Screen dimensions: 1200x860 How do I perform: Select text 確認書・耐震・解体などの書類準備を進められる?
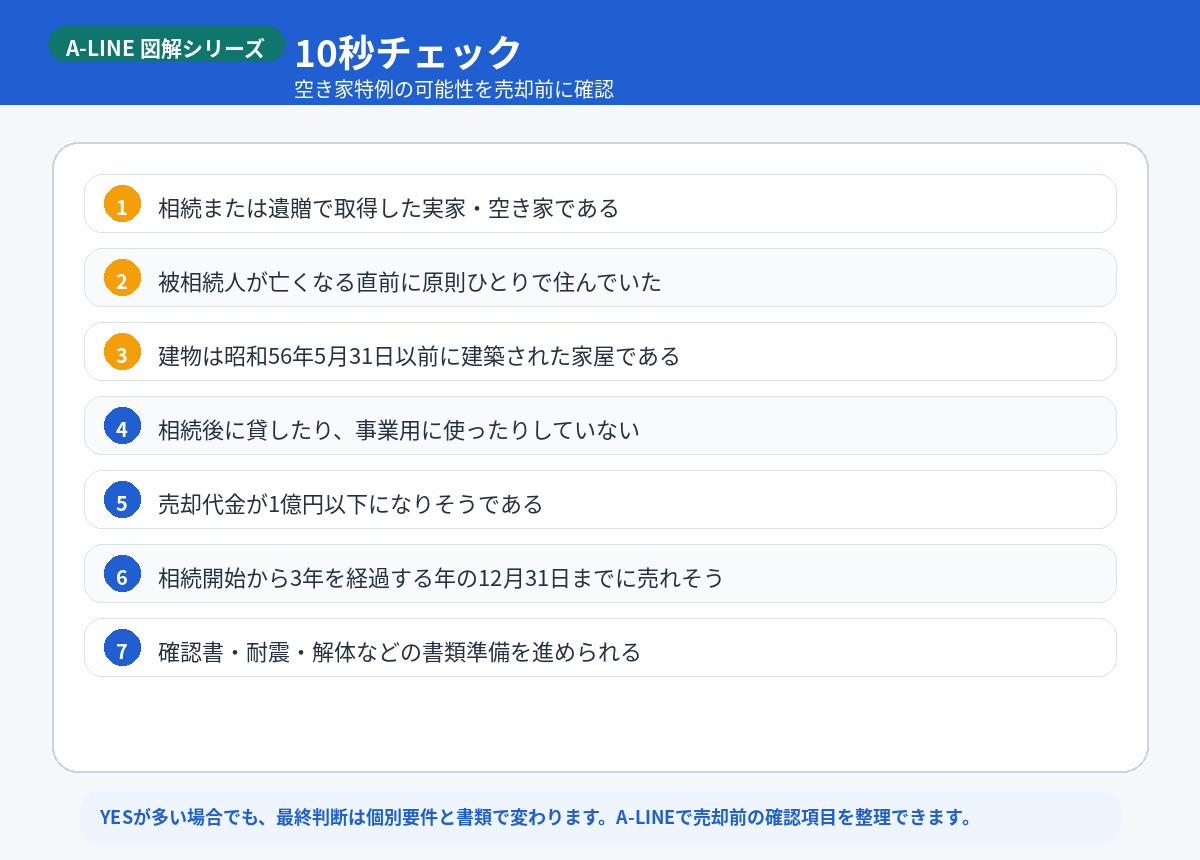399,652
